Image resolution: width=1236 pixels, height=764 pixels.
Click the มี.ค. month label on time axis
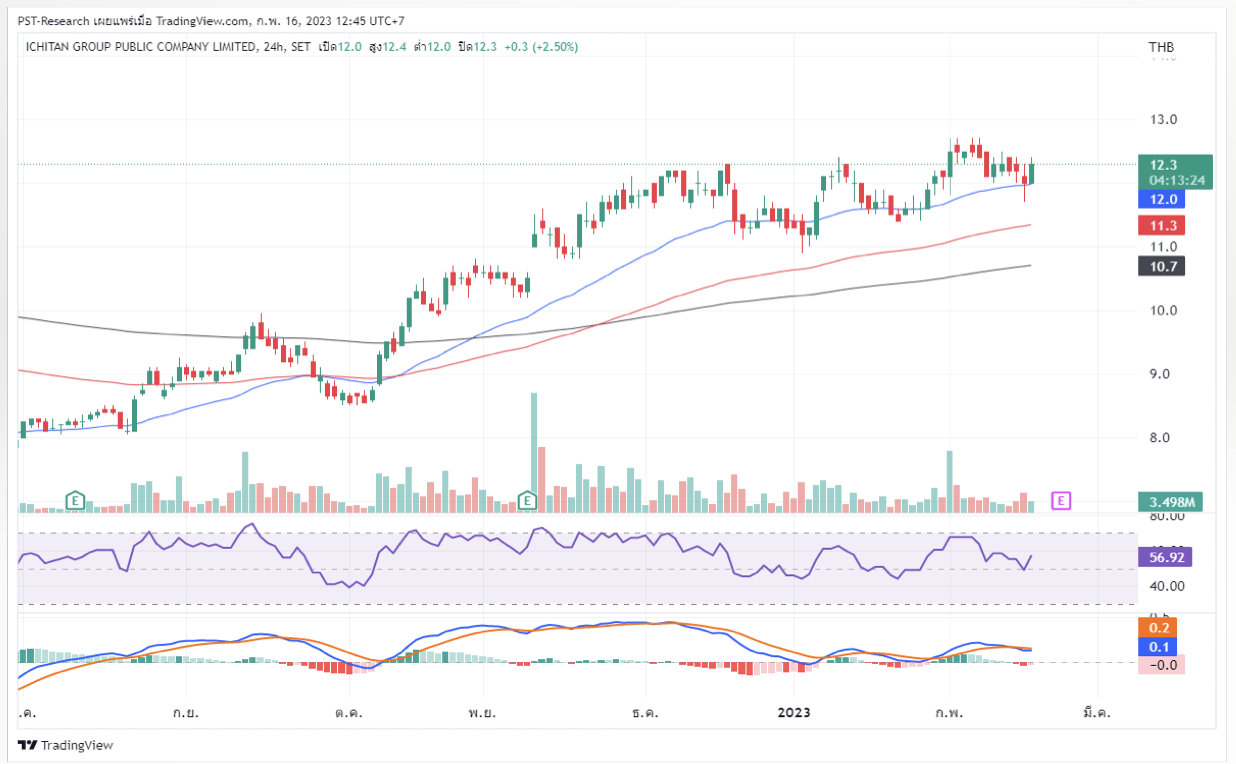tap(1097, 713)
